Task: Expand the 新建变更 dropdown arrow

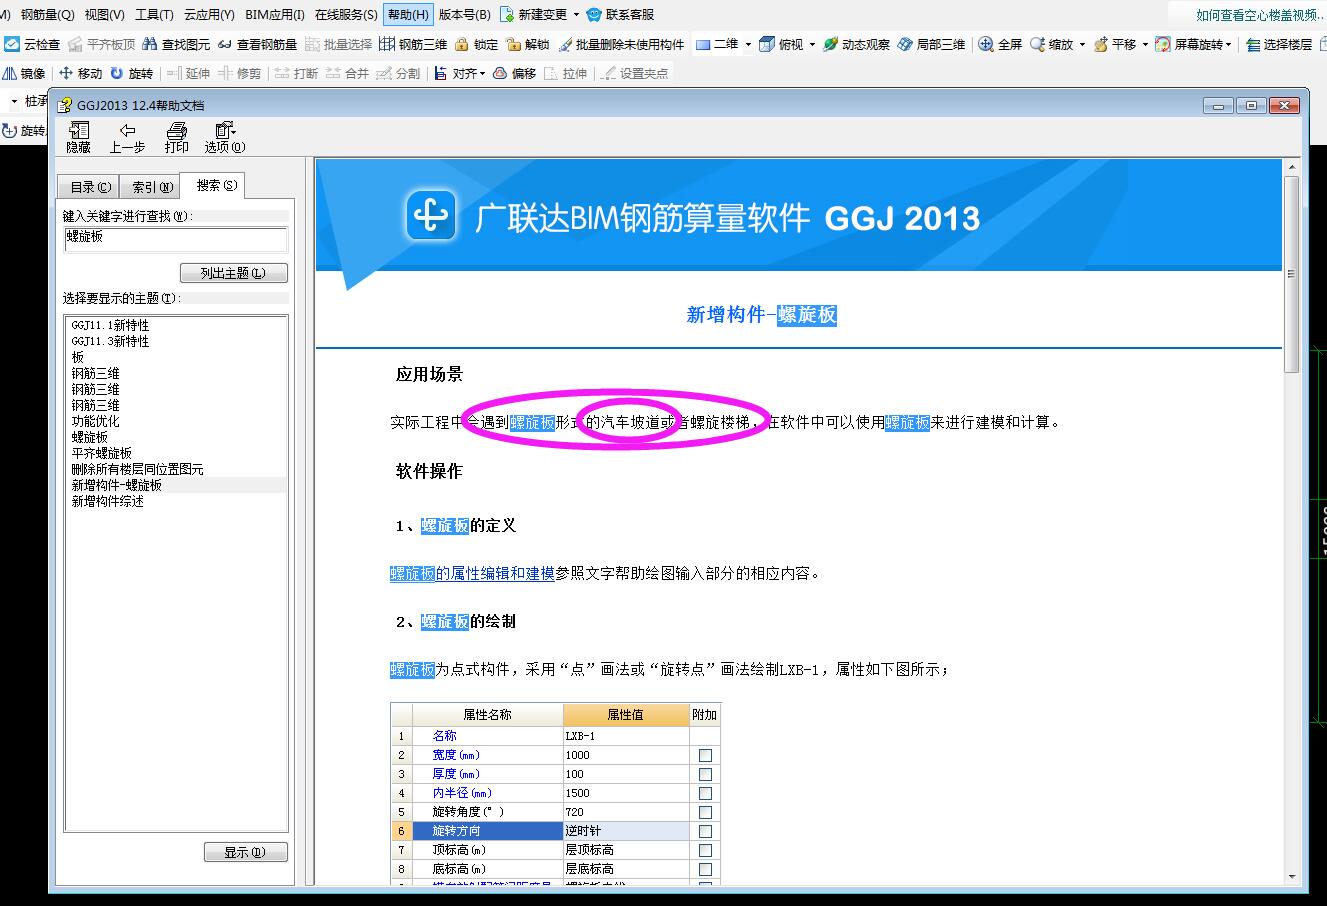Action: click(x=576, y=15)
